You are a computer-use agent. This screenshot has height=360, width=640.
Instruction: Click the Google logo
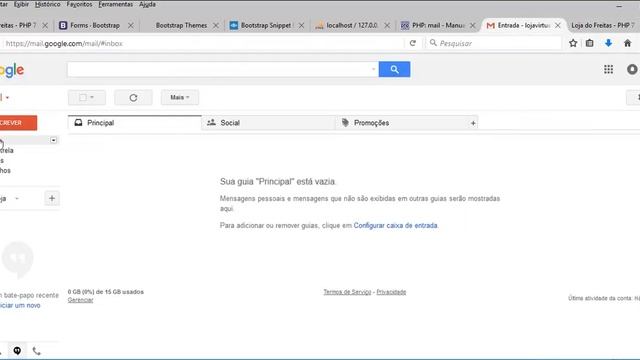click(12, 70)
